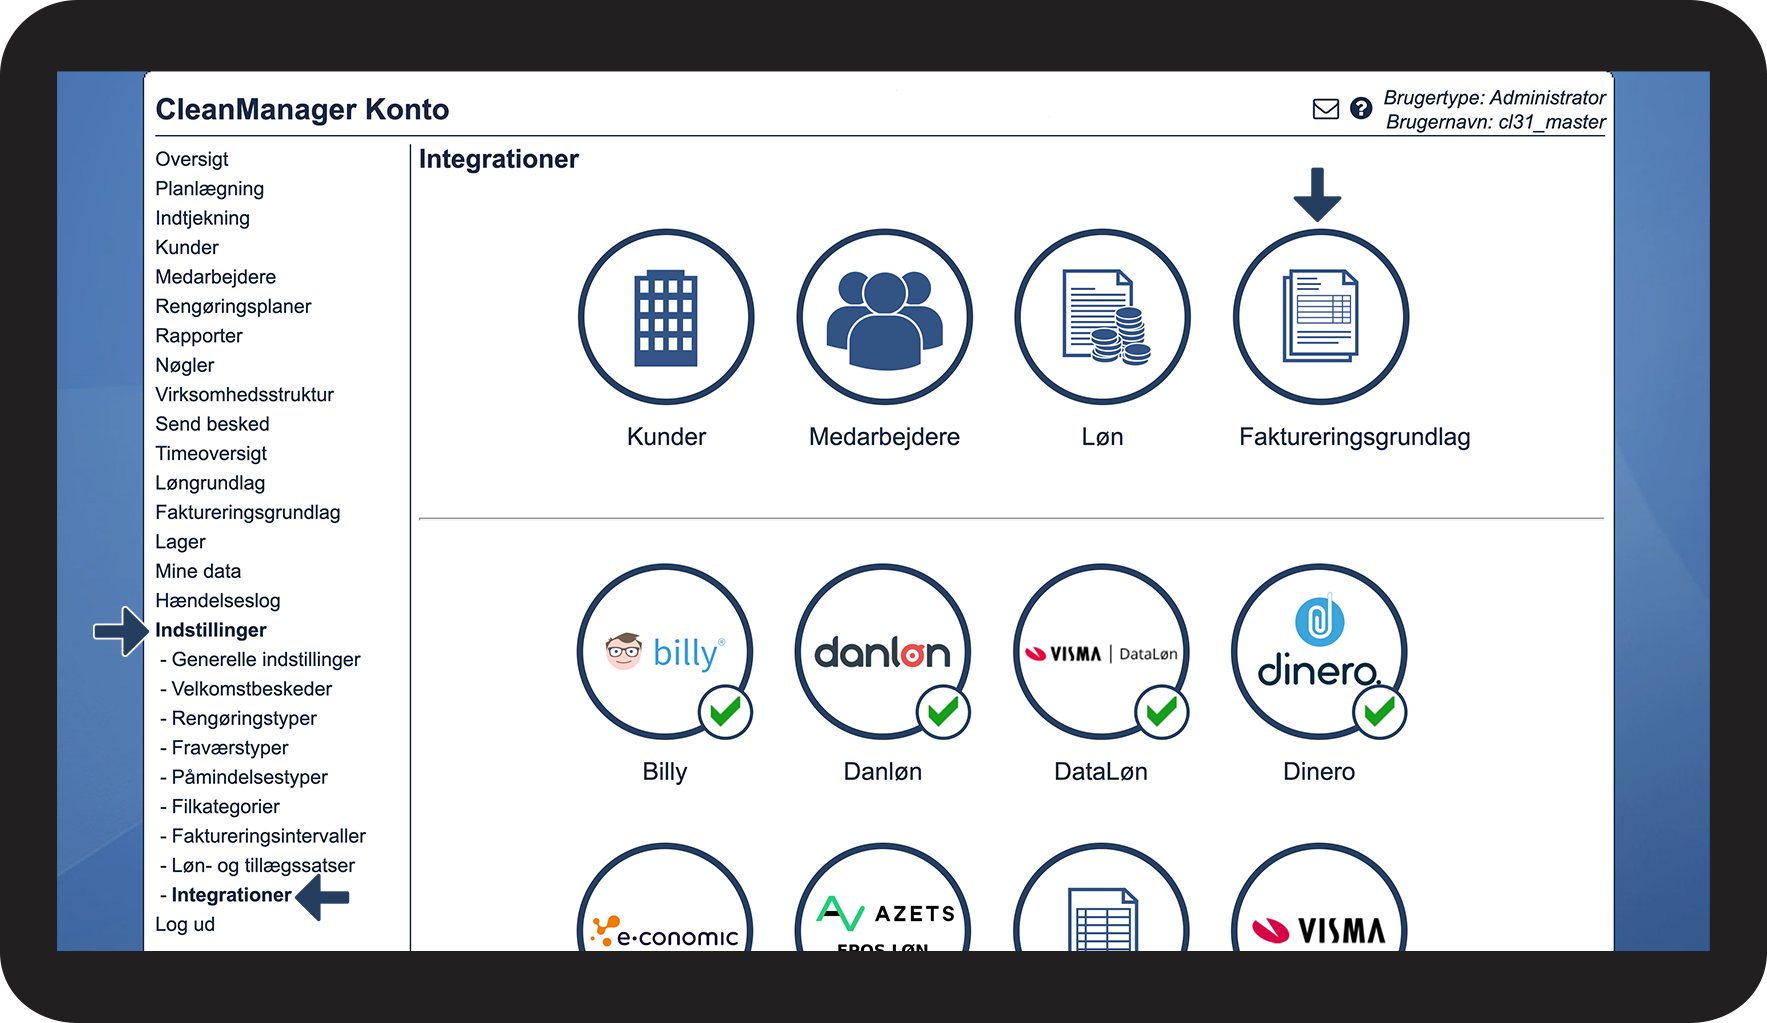This screenshot has height=1023, width=1767.
Task: Open Mine data in the sidebar
Action: point(198,571)
